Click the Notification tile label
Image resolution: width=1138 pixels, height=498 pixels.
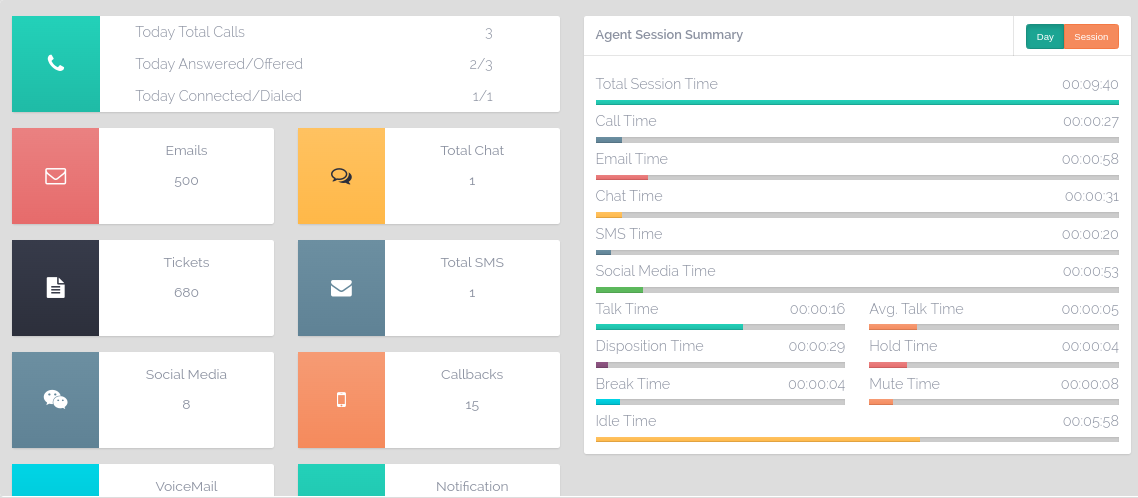point(472,486)
